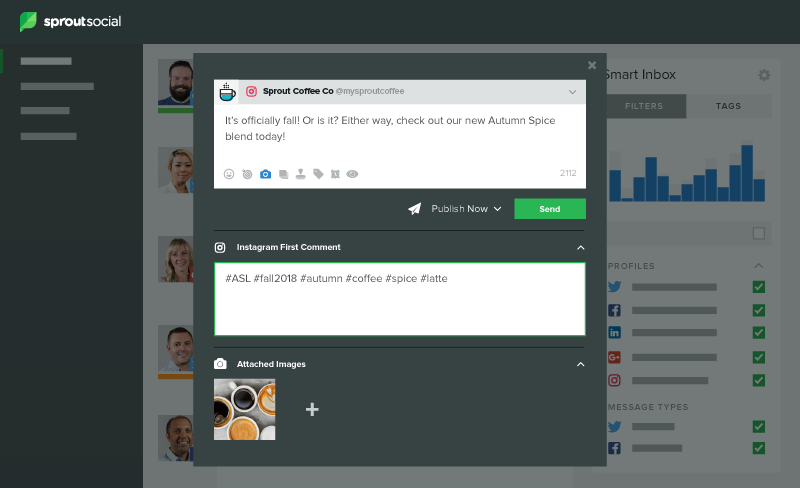800x488 pixels.
Task: Click the Sprout Social logo
Action: [x=70, y=21]
